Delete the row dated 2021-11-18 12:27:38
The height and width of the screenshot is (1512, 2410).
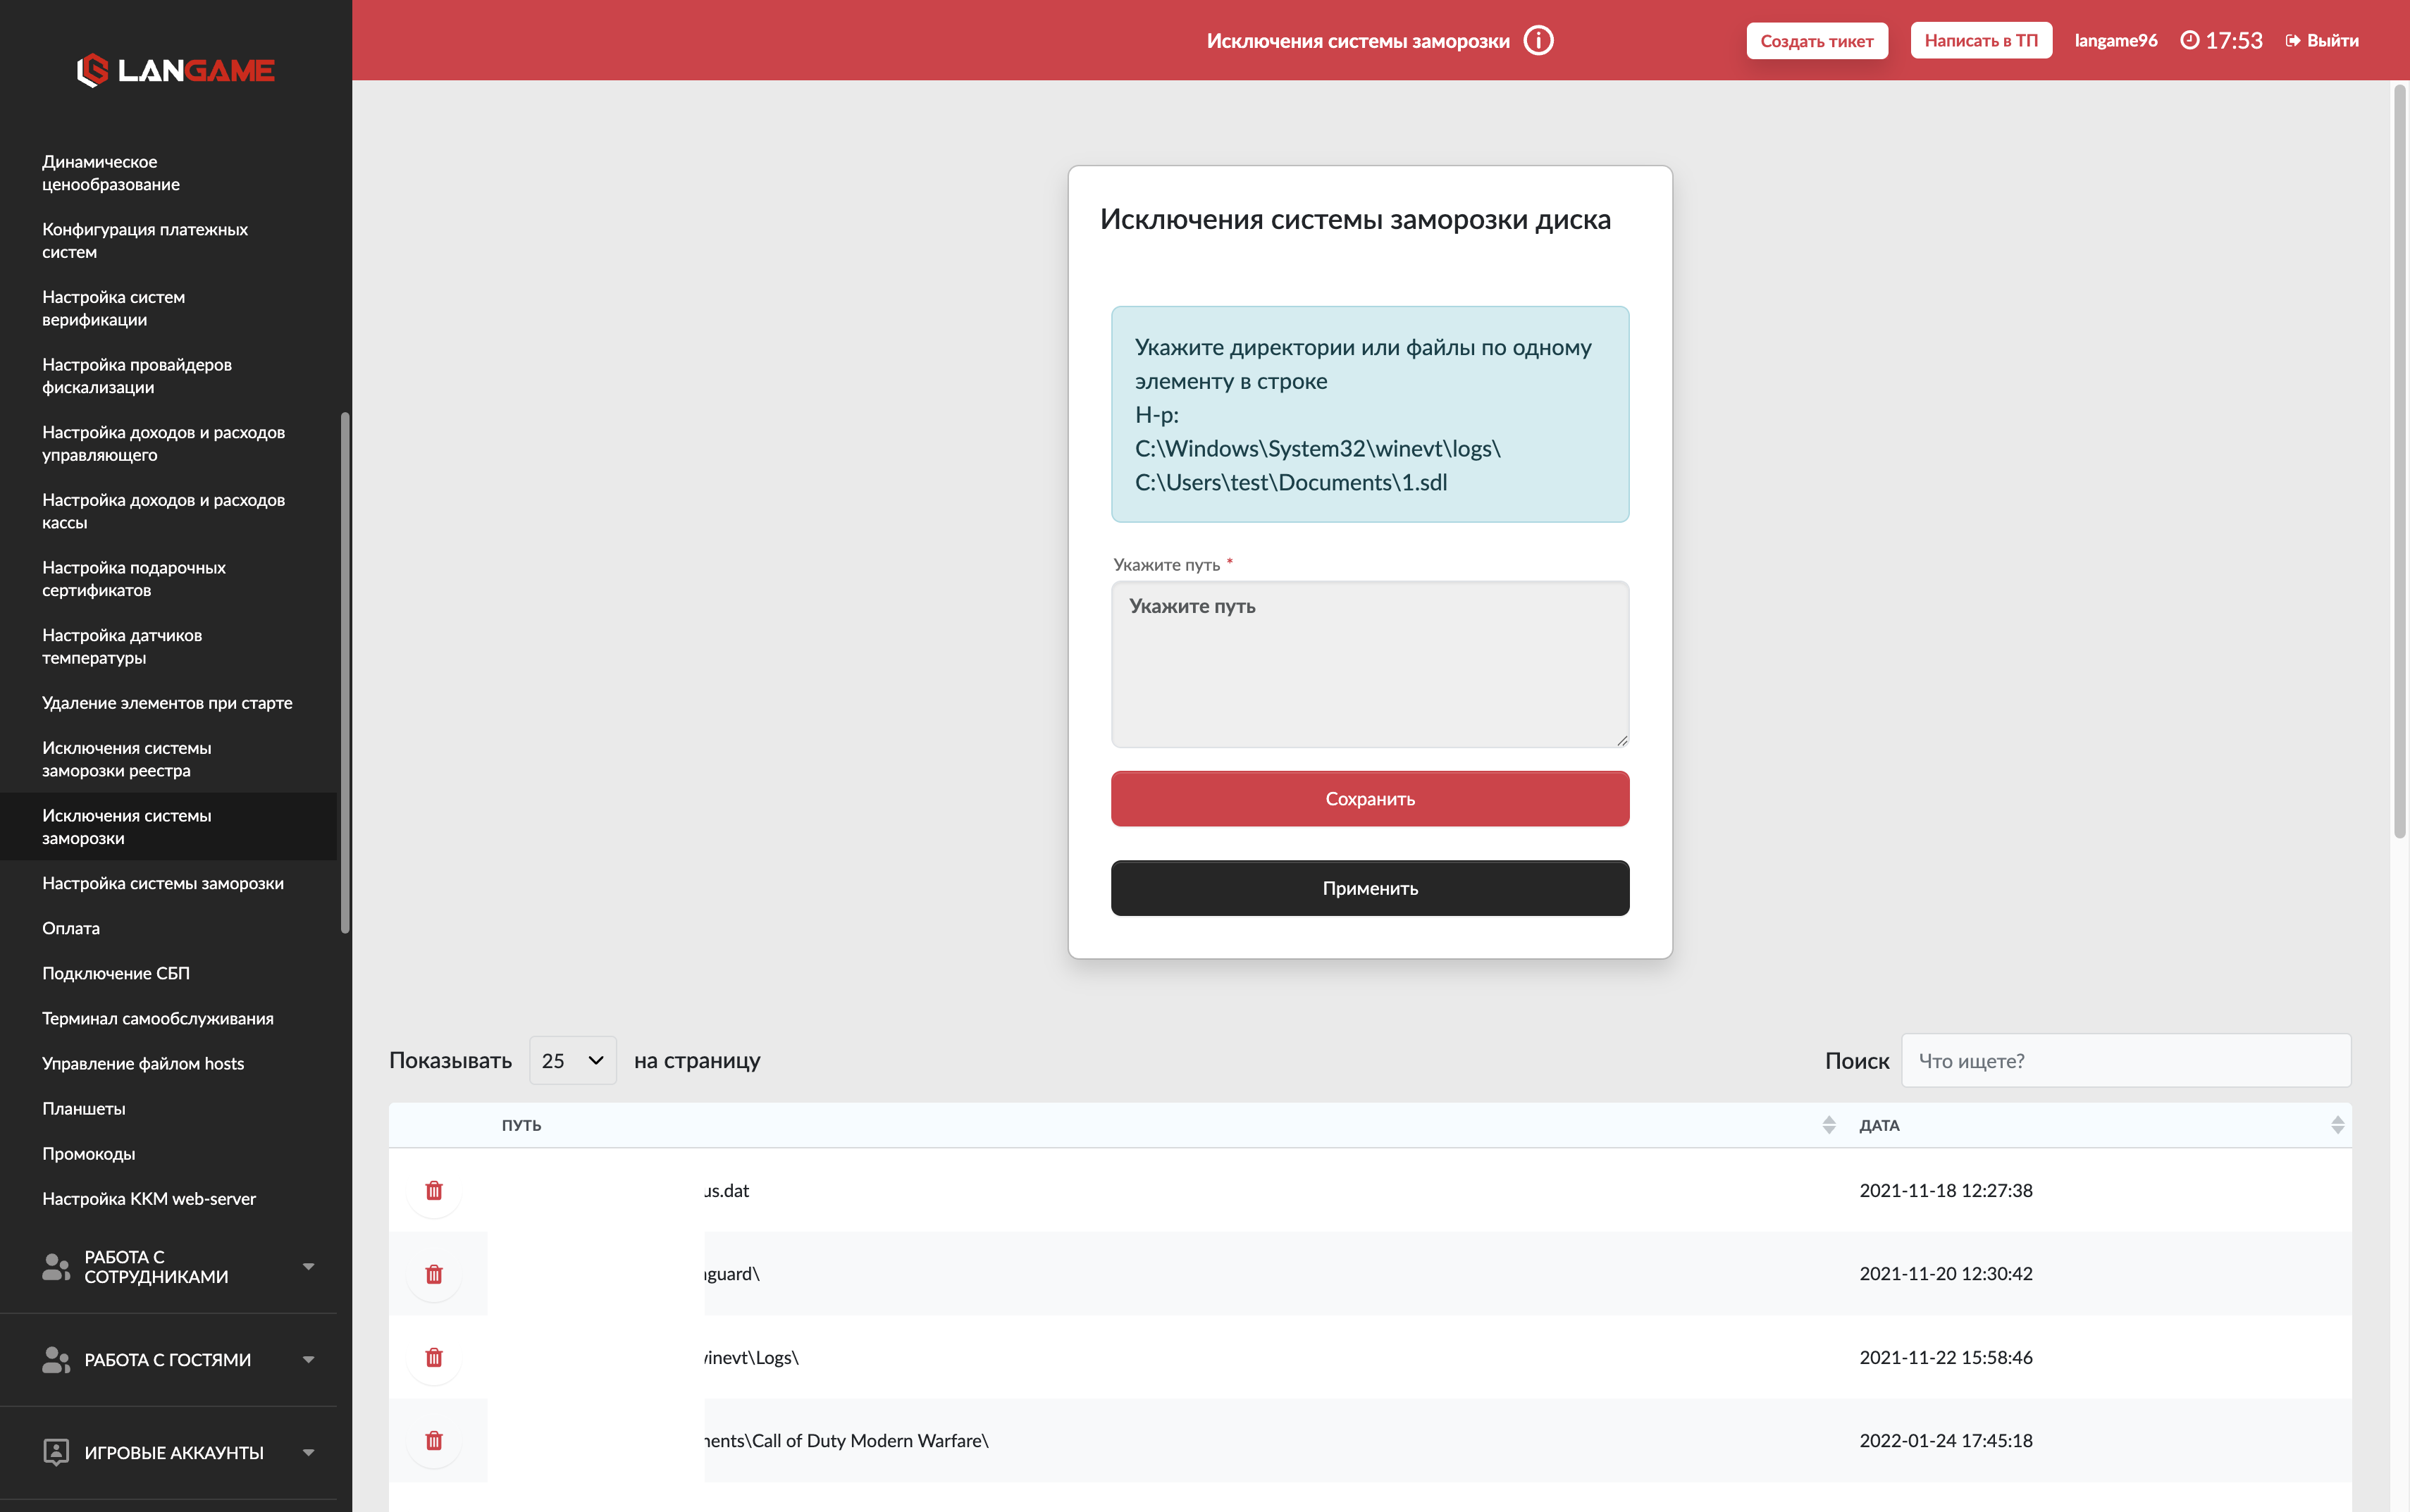(434, 1190)
